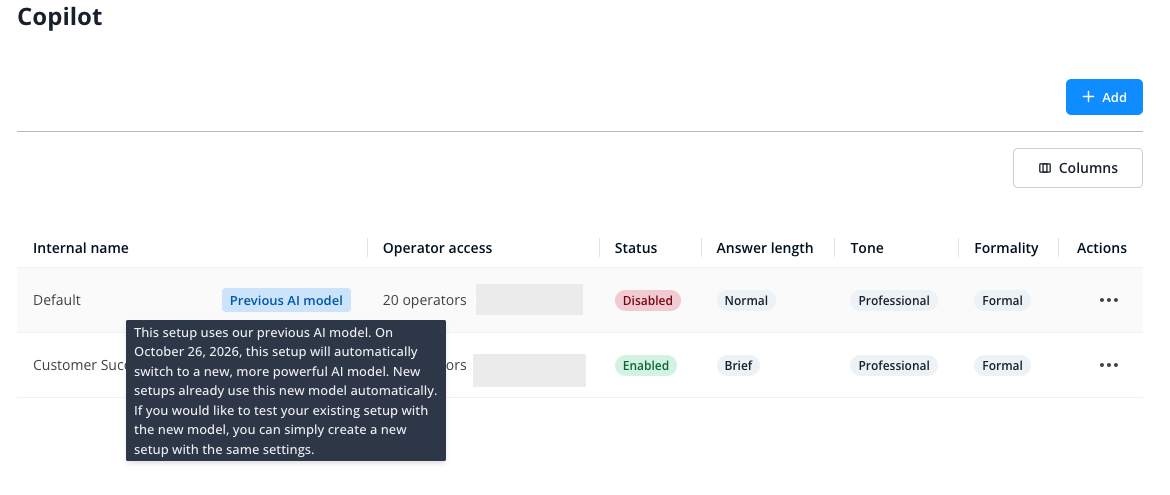Click Professional tone in Enabled row
1170x495 pixels.
[894, 365]
